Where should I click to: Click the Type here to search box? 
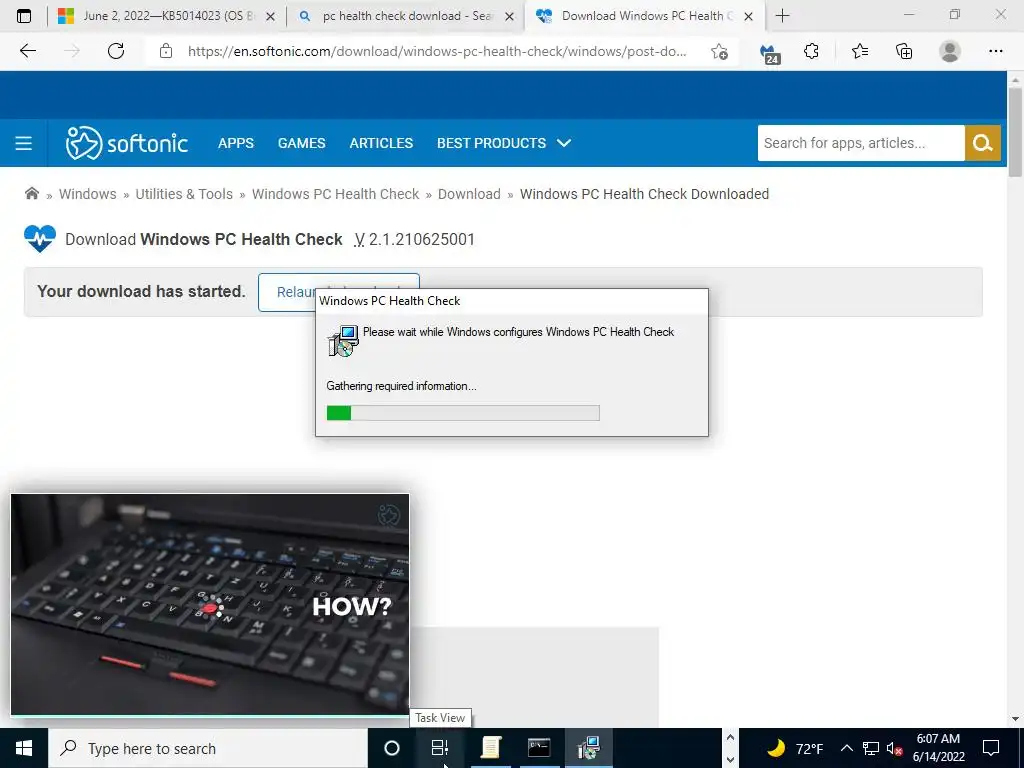(208, 748)
